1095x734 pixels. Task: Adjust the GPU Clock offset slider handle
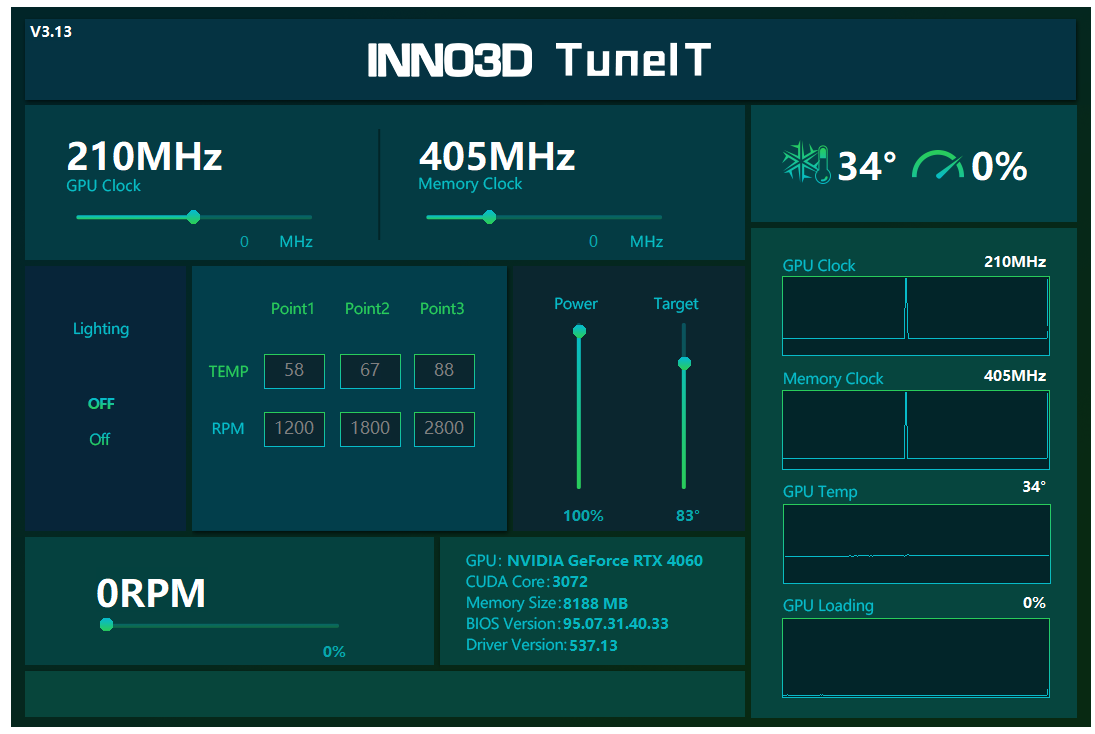point(193,217)
